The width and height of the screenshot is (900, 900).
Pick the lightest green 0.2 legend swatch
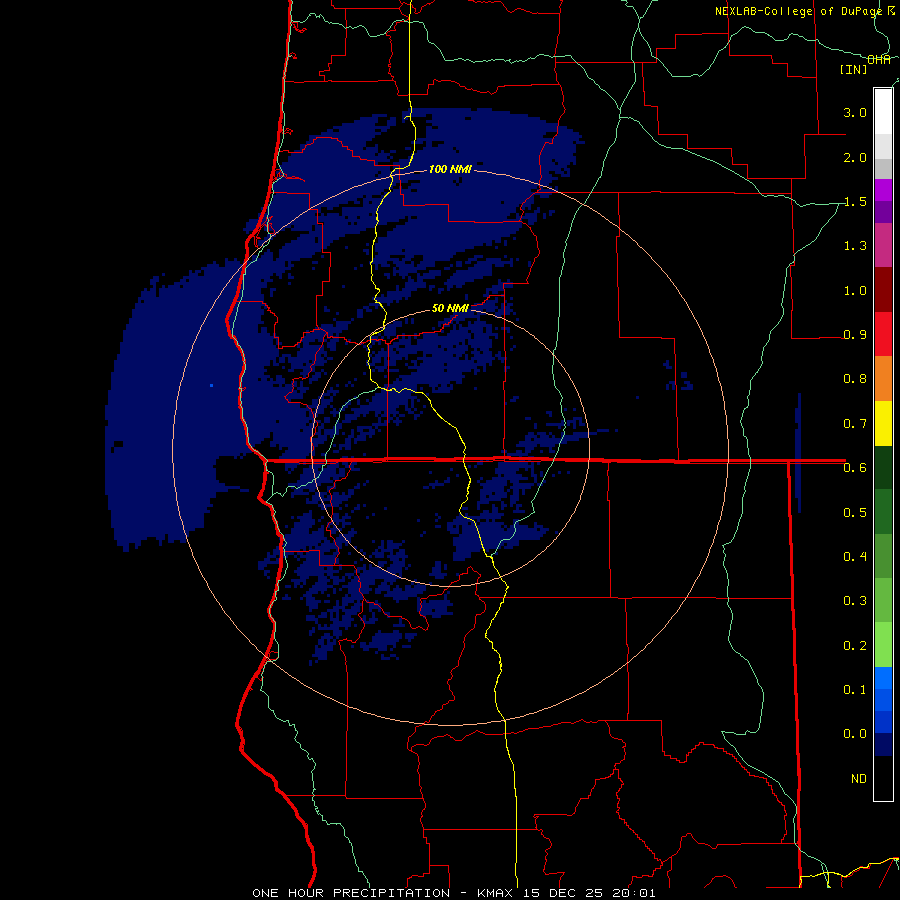click(x=883, y=645)
